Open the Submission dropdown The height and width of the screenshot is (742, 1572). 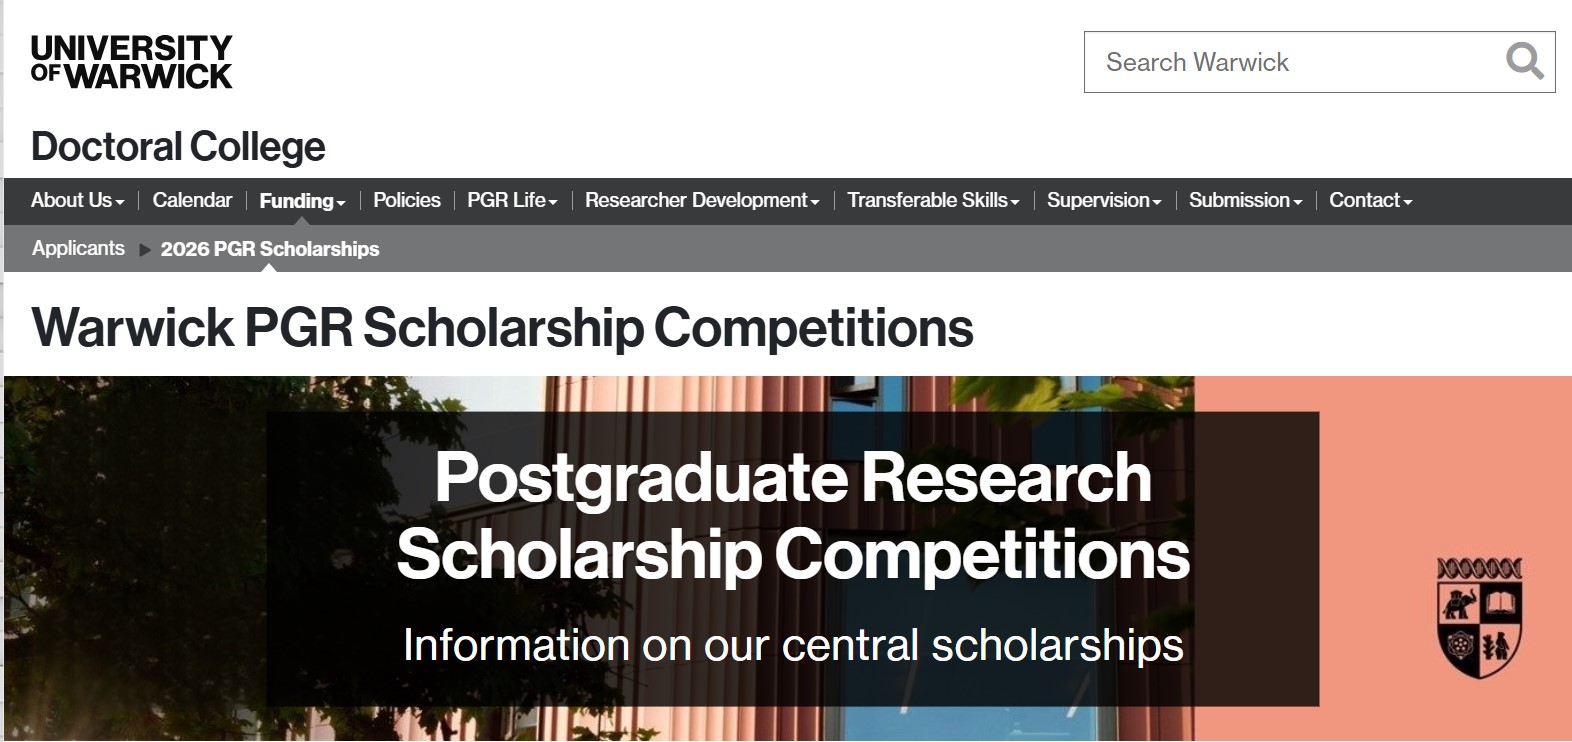click(1243, 200)
